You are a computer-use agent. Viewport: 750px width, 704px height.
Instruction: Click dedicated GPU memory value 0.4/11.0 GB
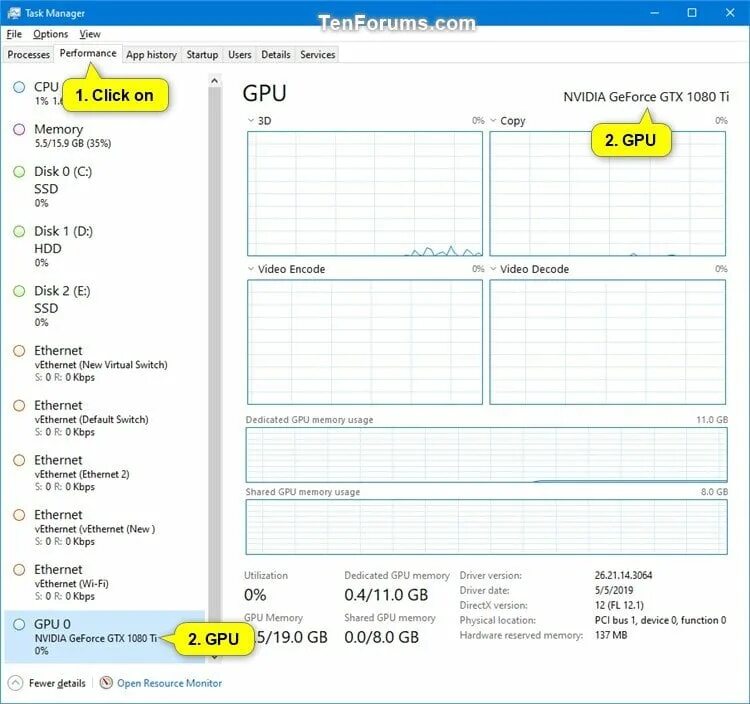386,594
